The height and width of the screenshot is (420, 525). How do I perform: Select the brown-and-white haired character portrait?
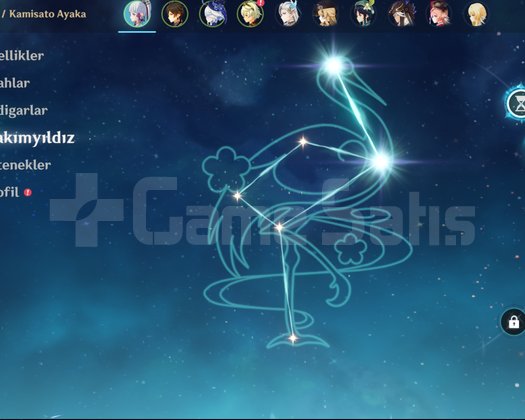[402, 14]
